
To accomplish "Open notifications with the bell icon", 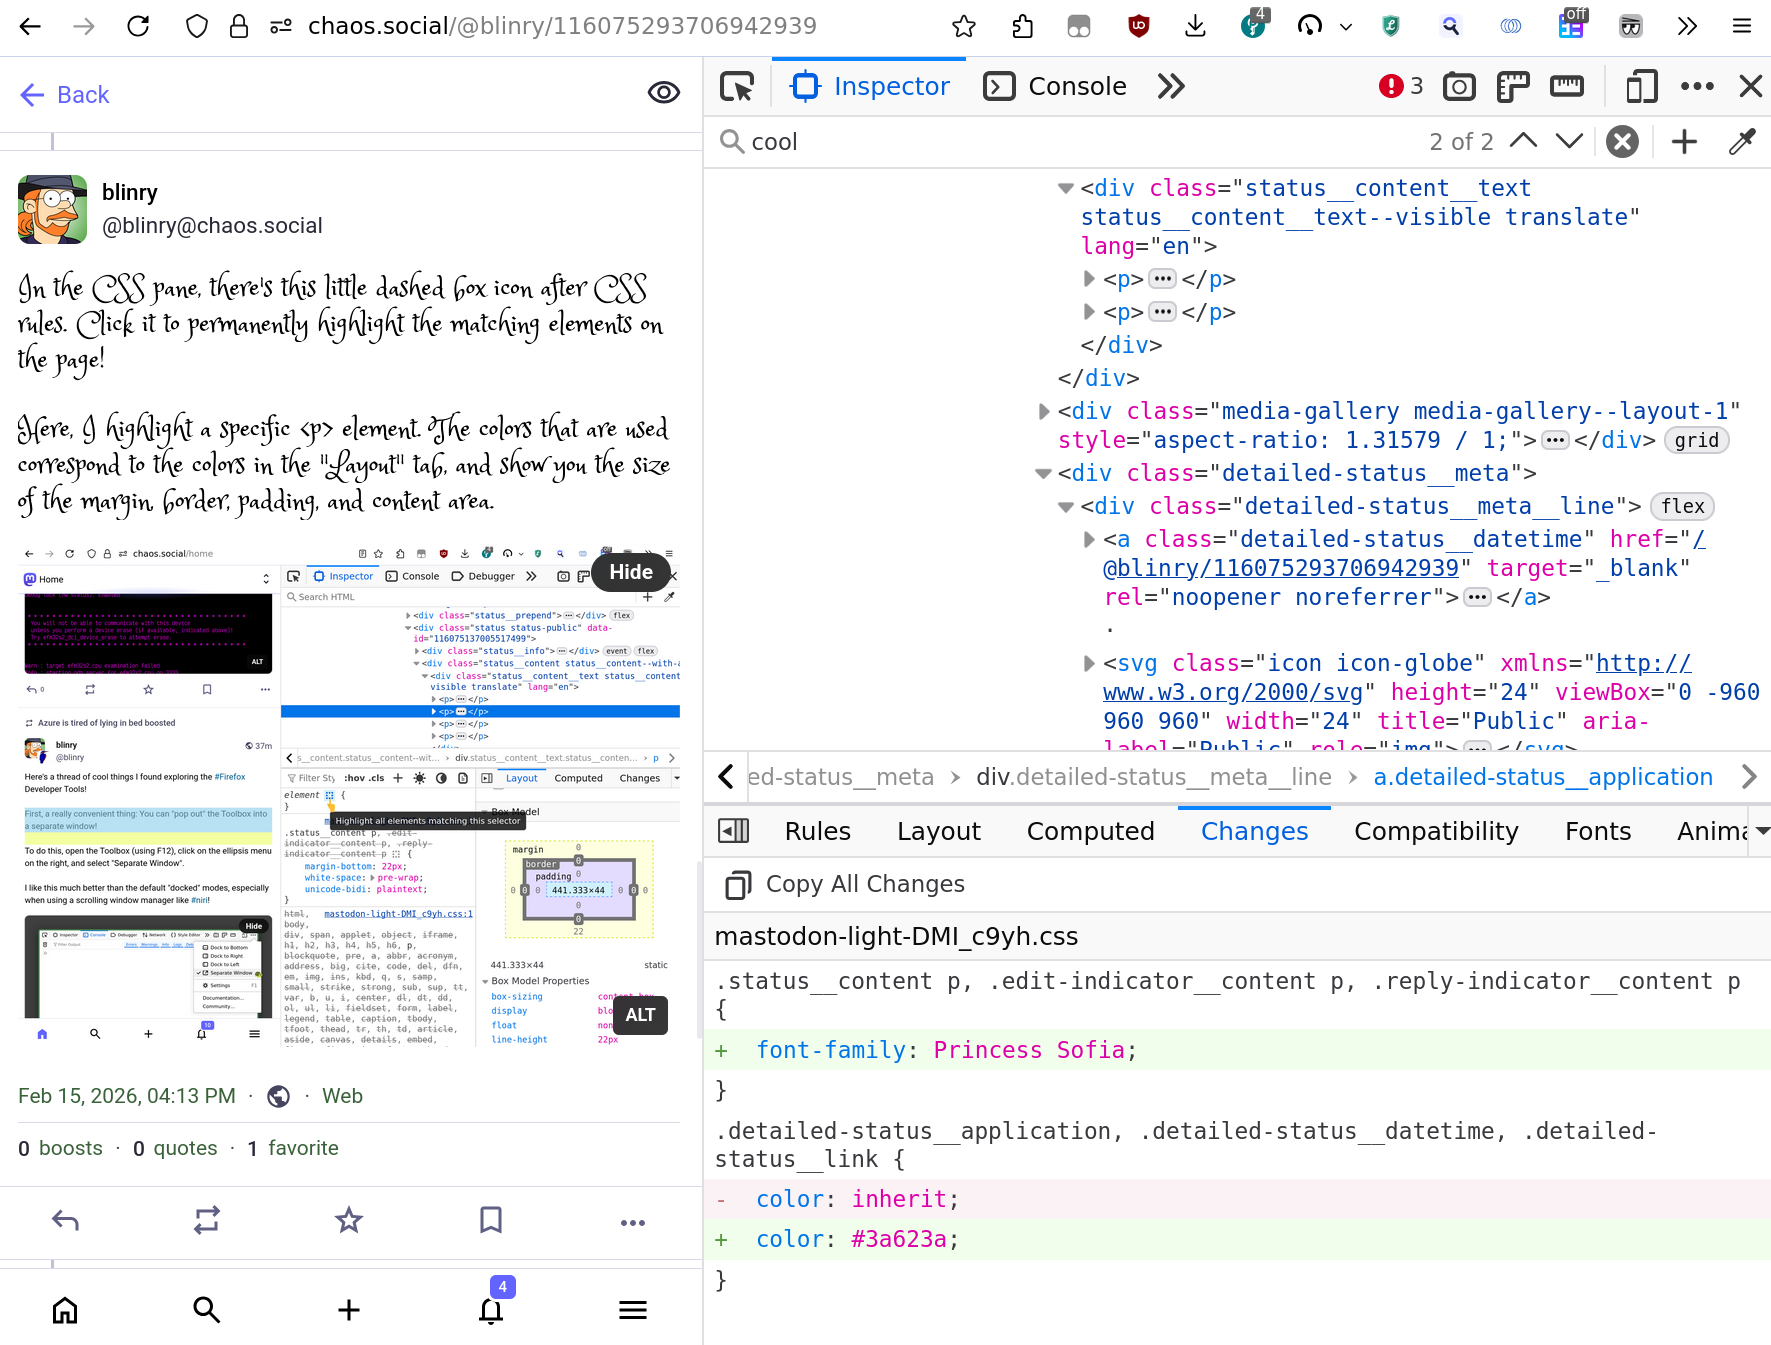I will tap(491, 1310).
